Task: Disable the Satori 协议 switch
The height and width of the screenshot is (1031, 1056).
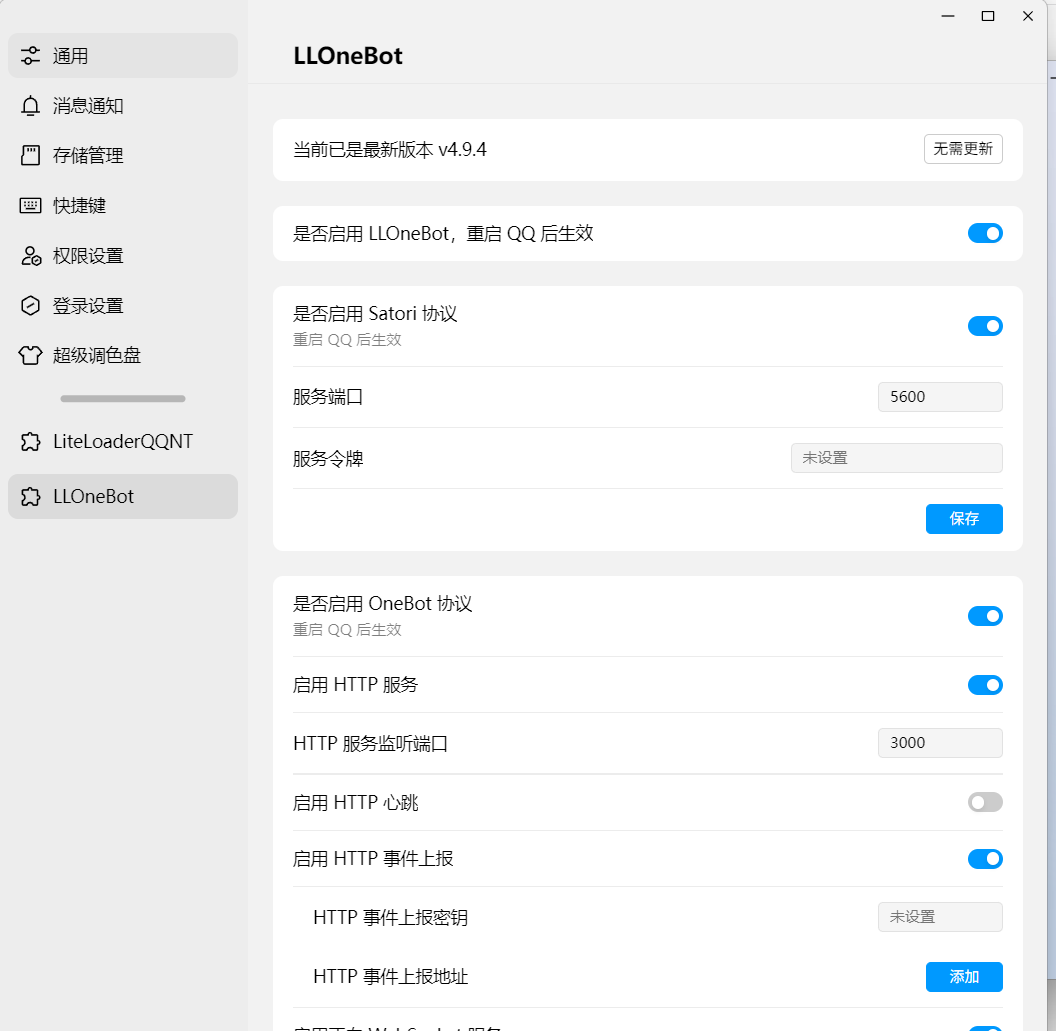Action: 985,327
